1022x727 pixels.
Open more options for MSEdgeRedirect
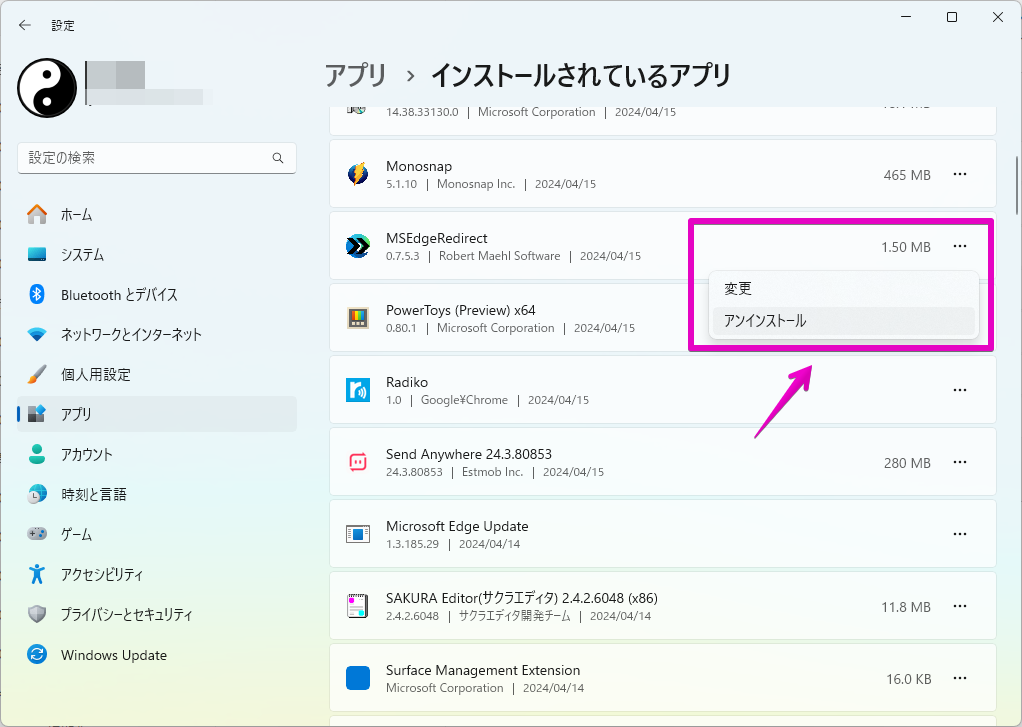tap(959, 246)
